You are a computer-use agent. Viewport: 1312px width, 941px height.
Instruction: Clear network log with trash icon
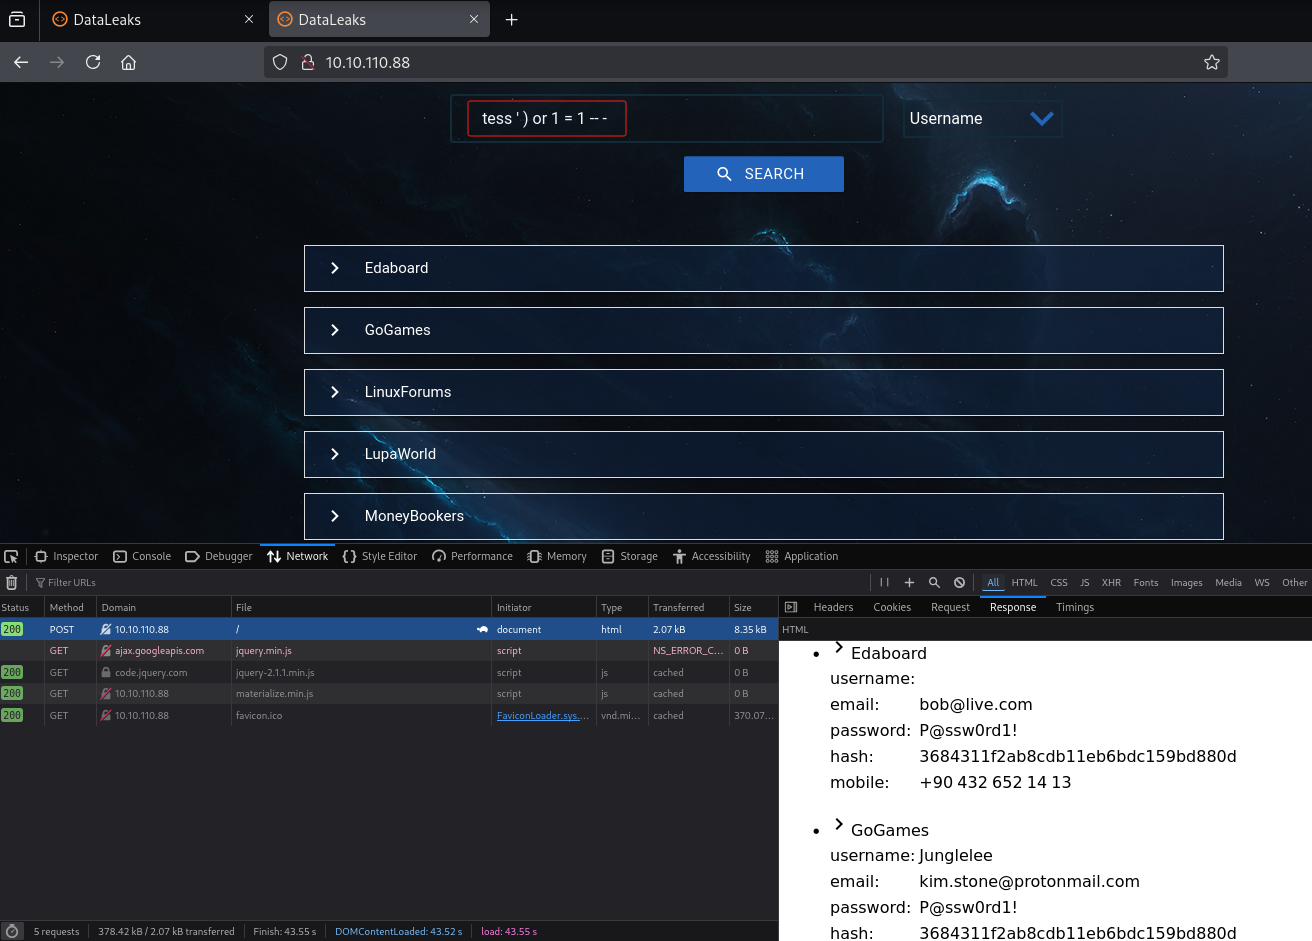tap(12, 582)
